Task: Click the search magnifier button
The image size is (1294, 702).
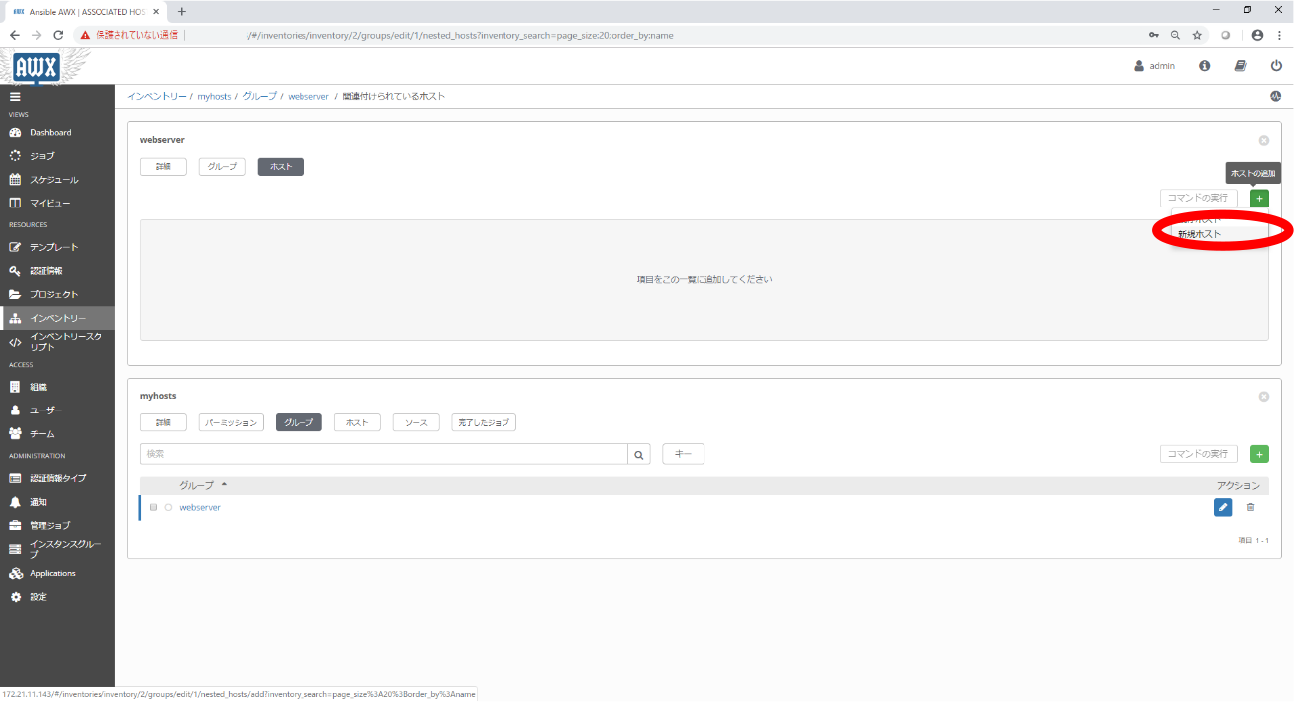Action: point(639,454)
